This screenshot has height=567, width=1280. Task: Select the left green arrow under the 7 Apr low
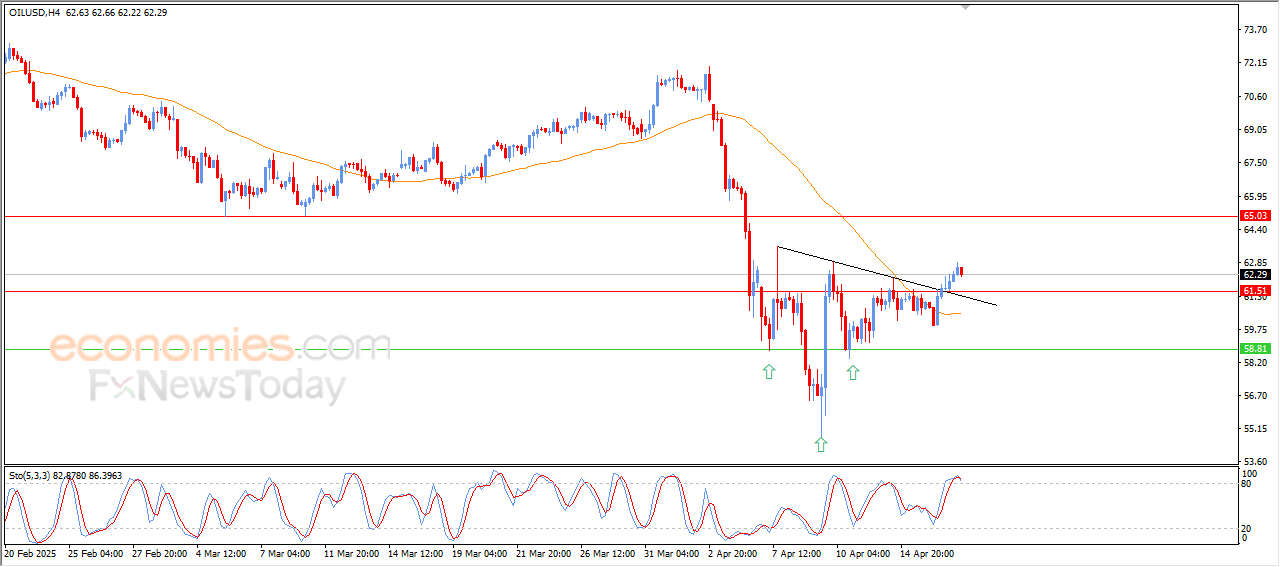769,372
